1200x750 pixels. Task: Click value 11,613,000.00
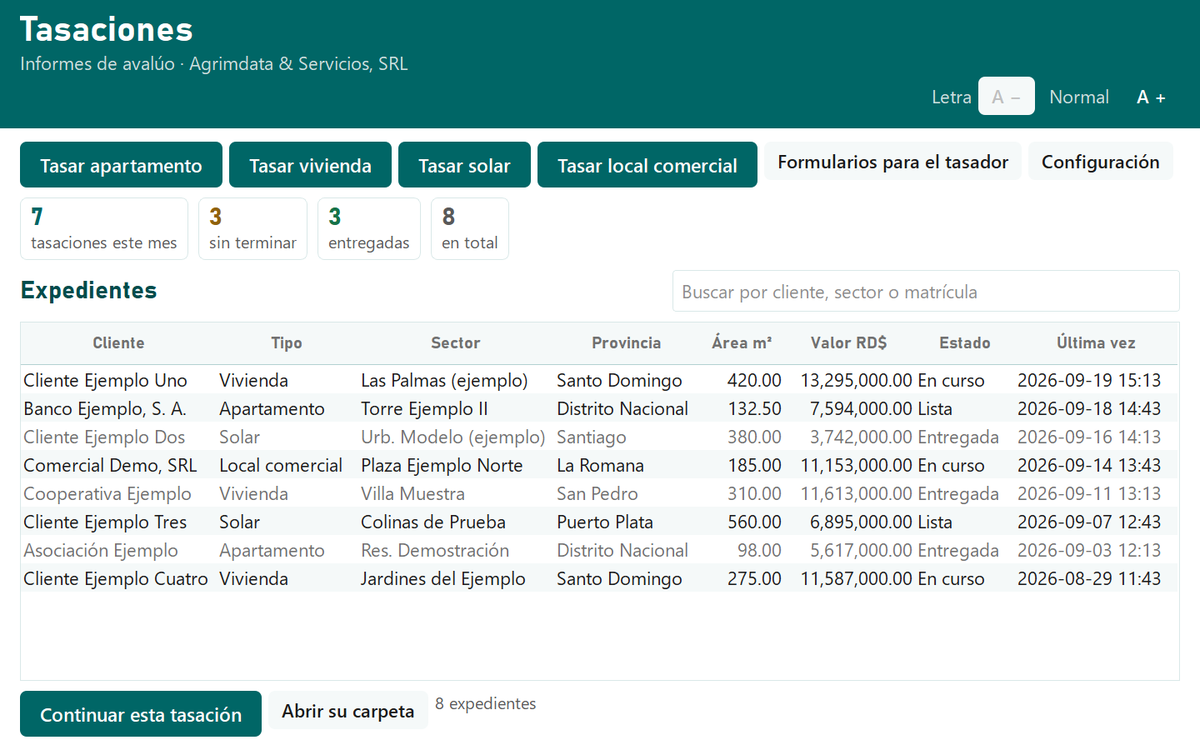click(857, 493)
